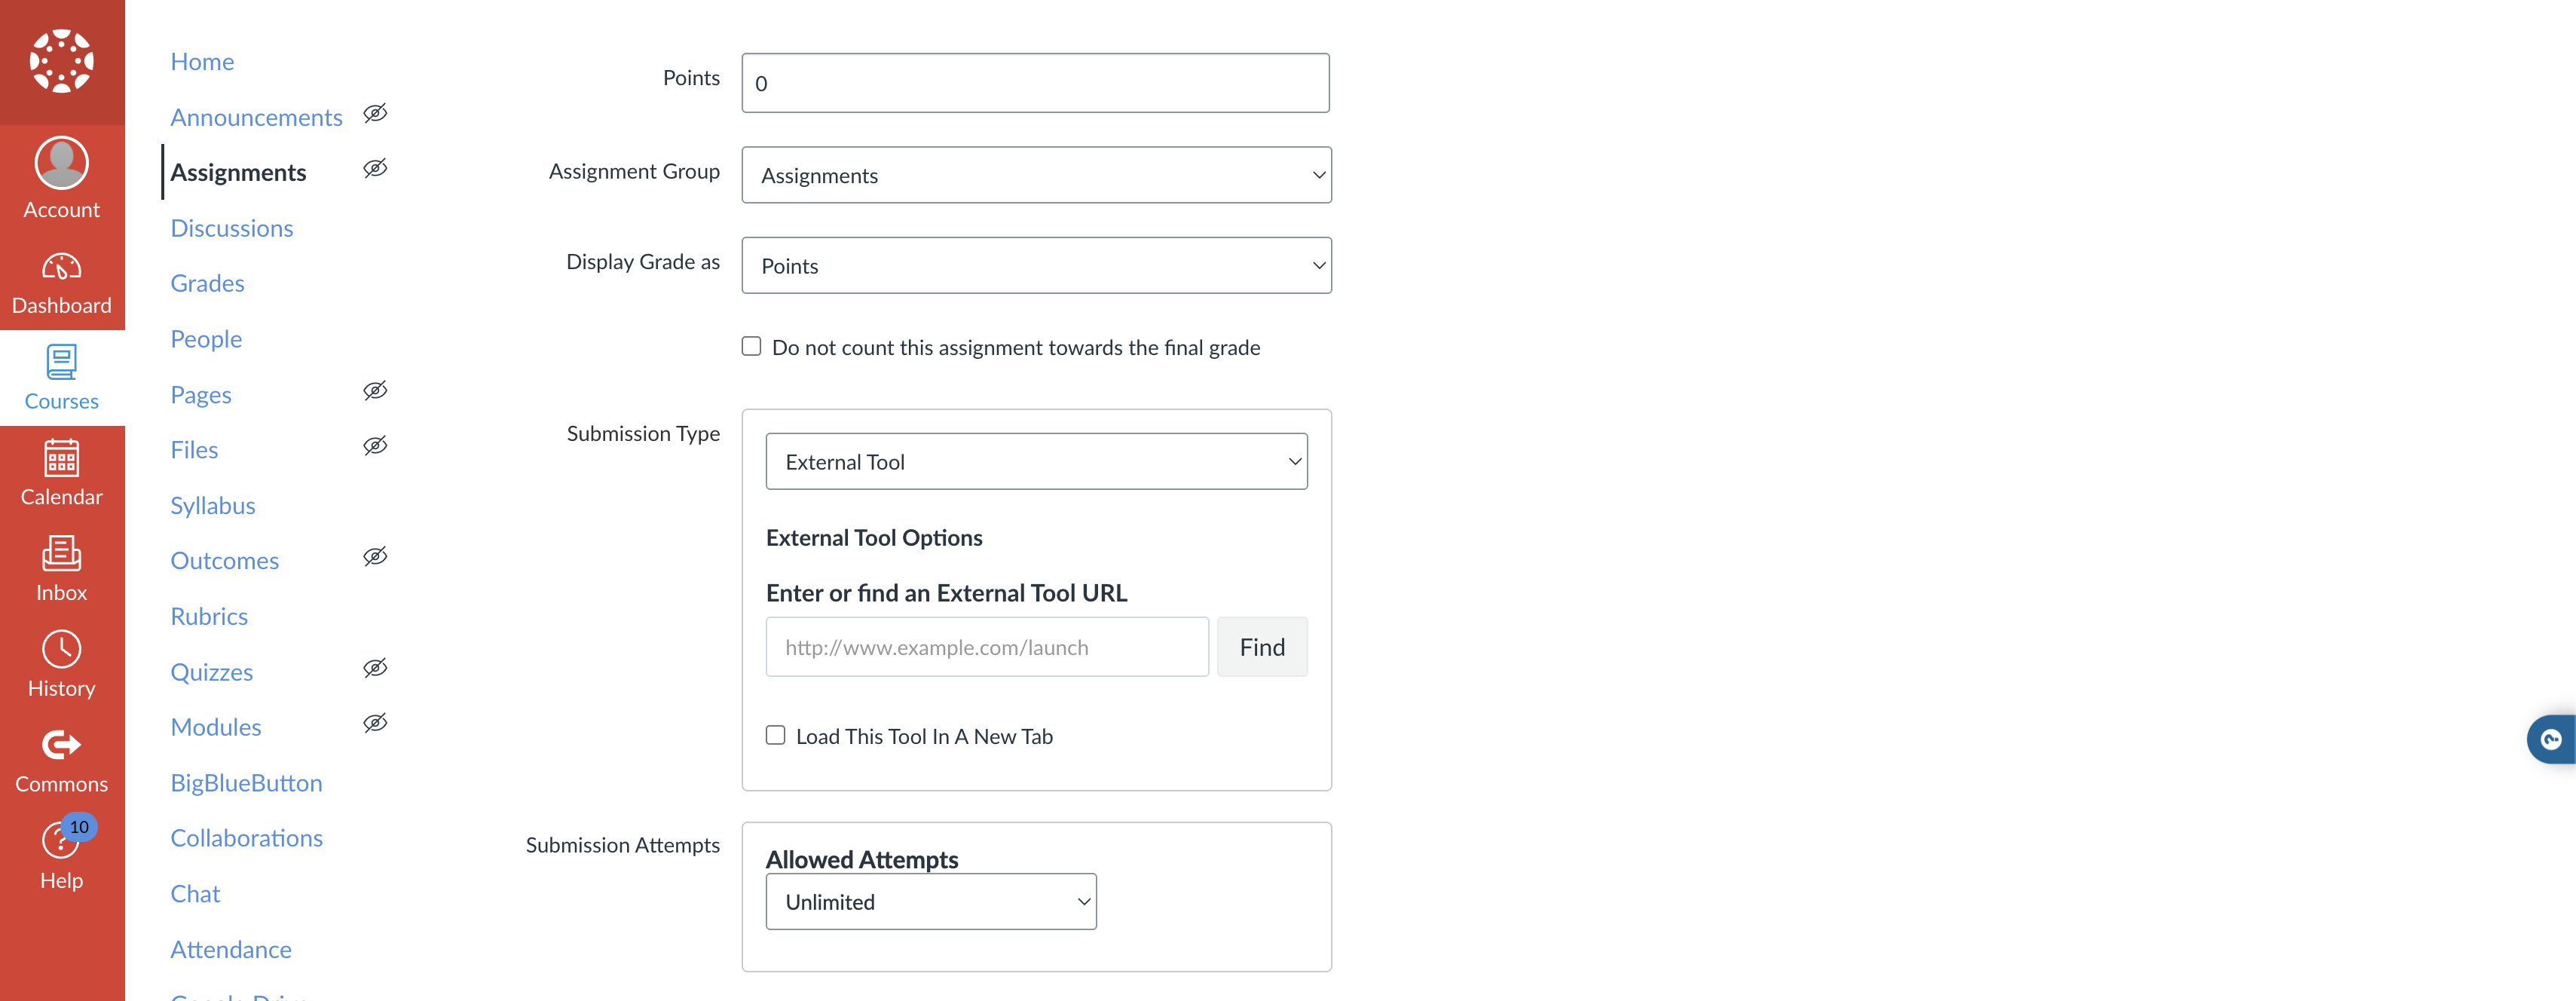
Task: Click the External Tool URL input field
Action: coord(986,646)
